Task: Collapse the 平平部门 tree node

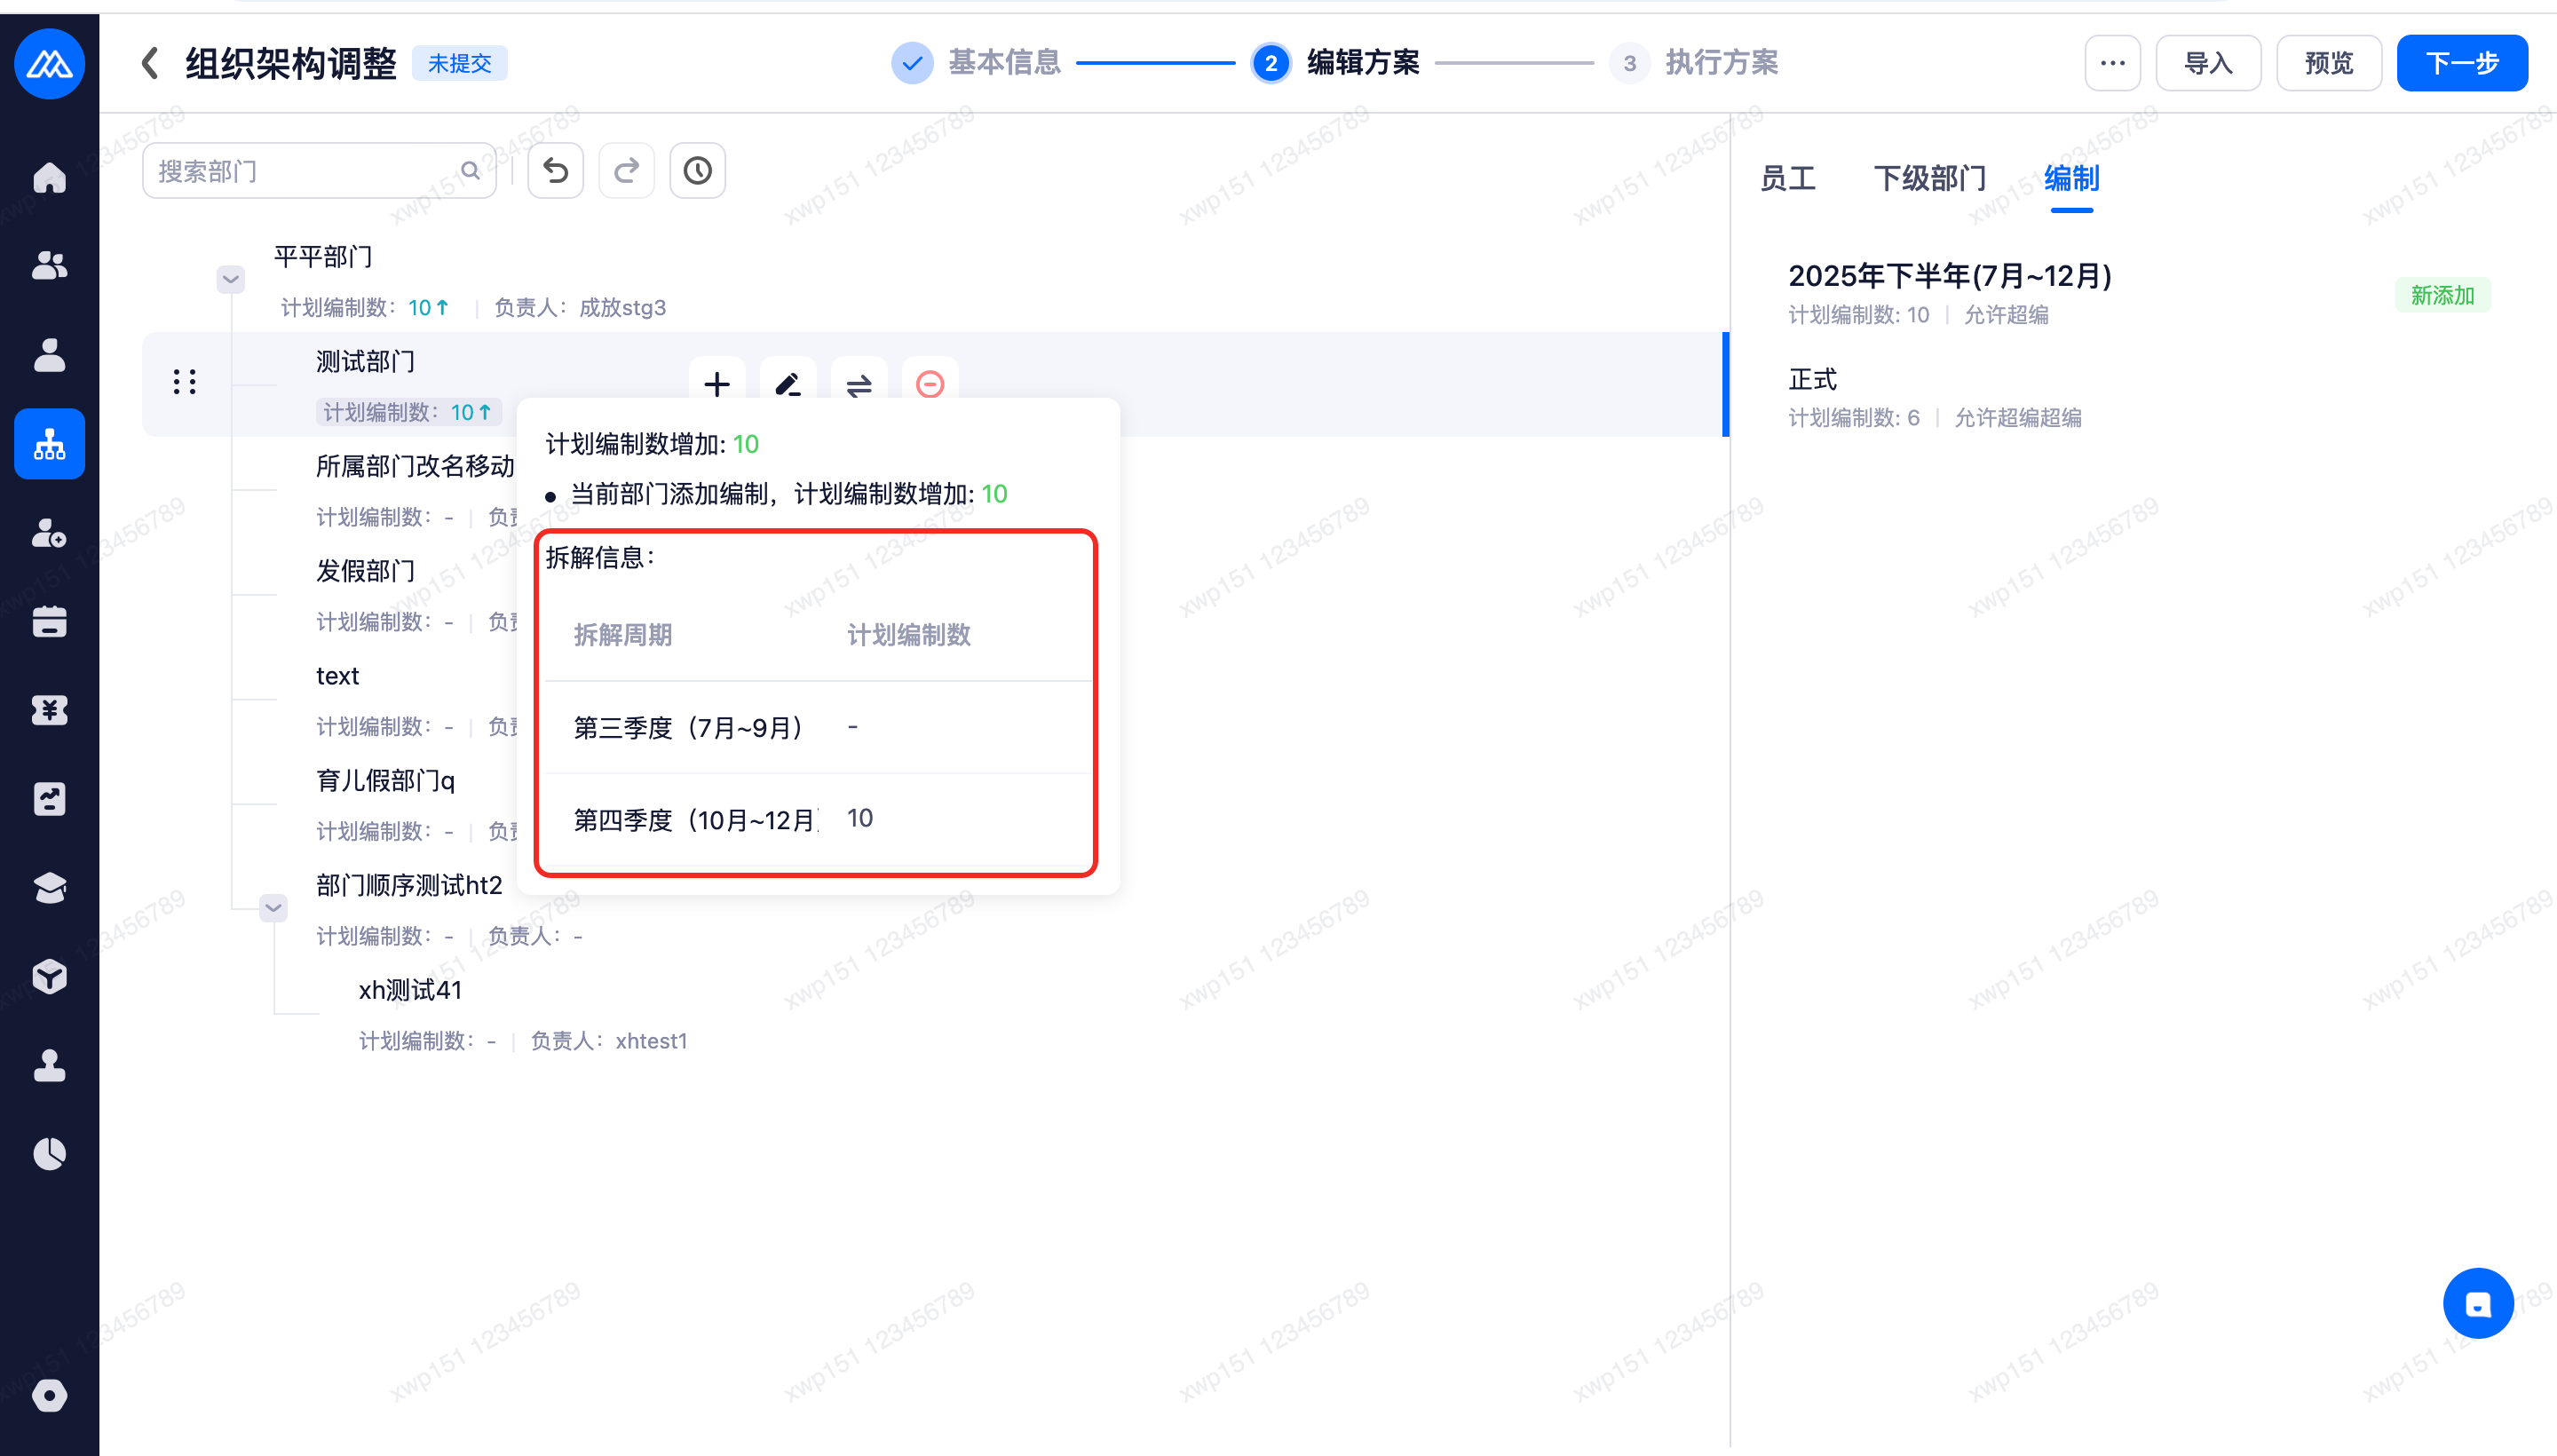Action: pos(231,279)
